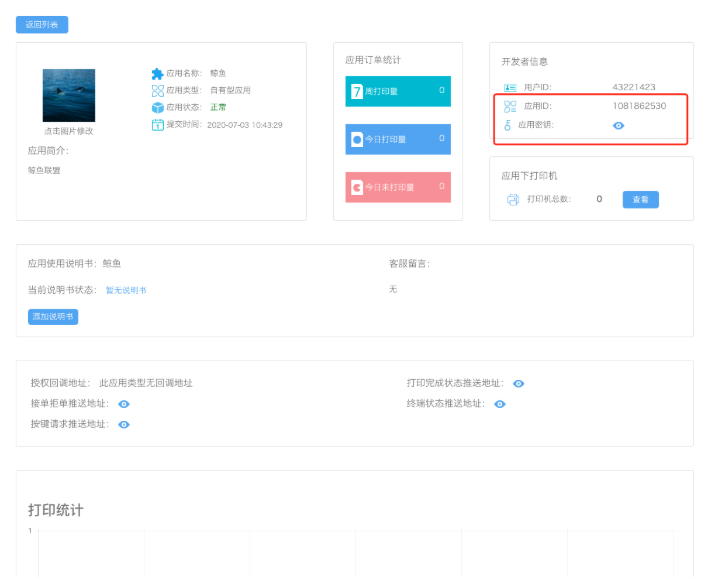Viewport: 721px width, 577px height.
Task: Click the 返回列表 button
Action: (x=42, y=24)
